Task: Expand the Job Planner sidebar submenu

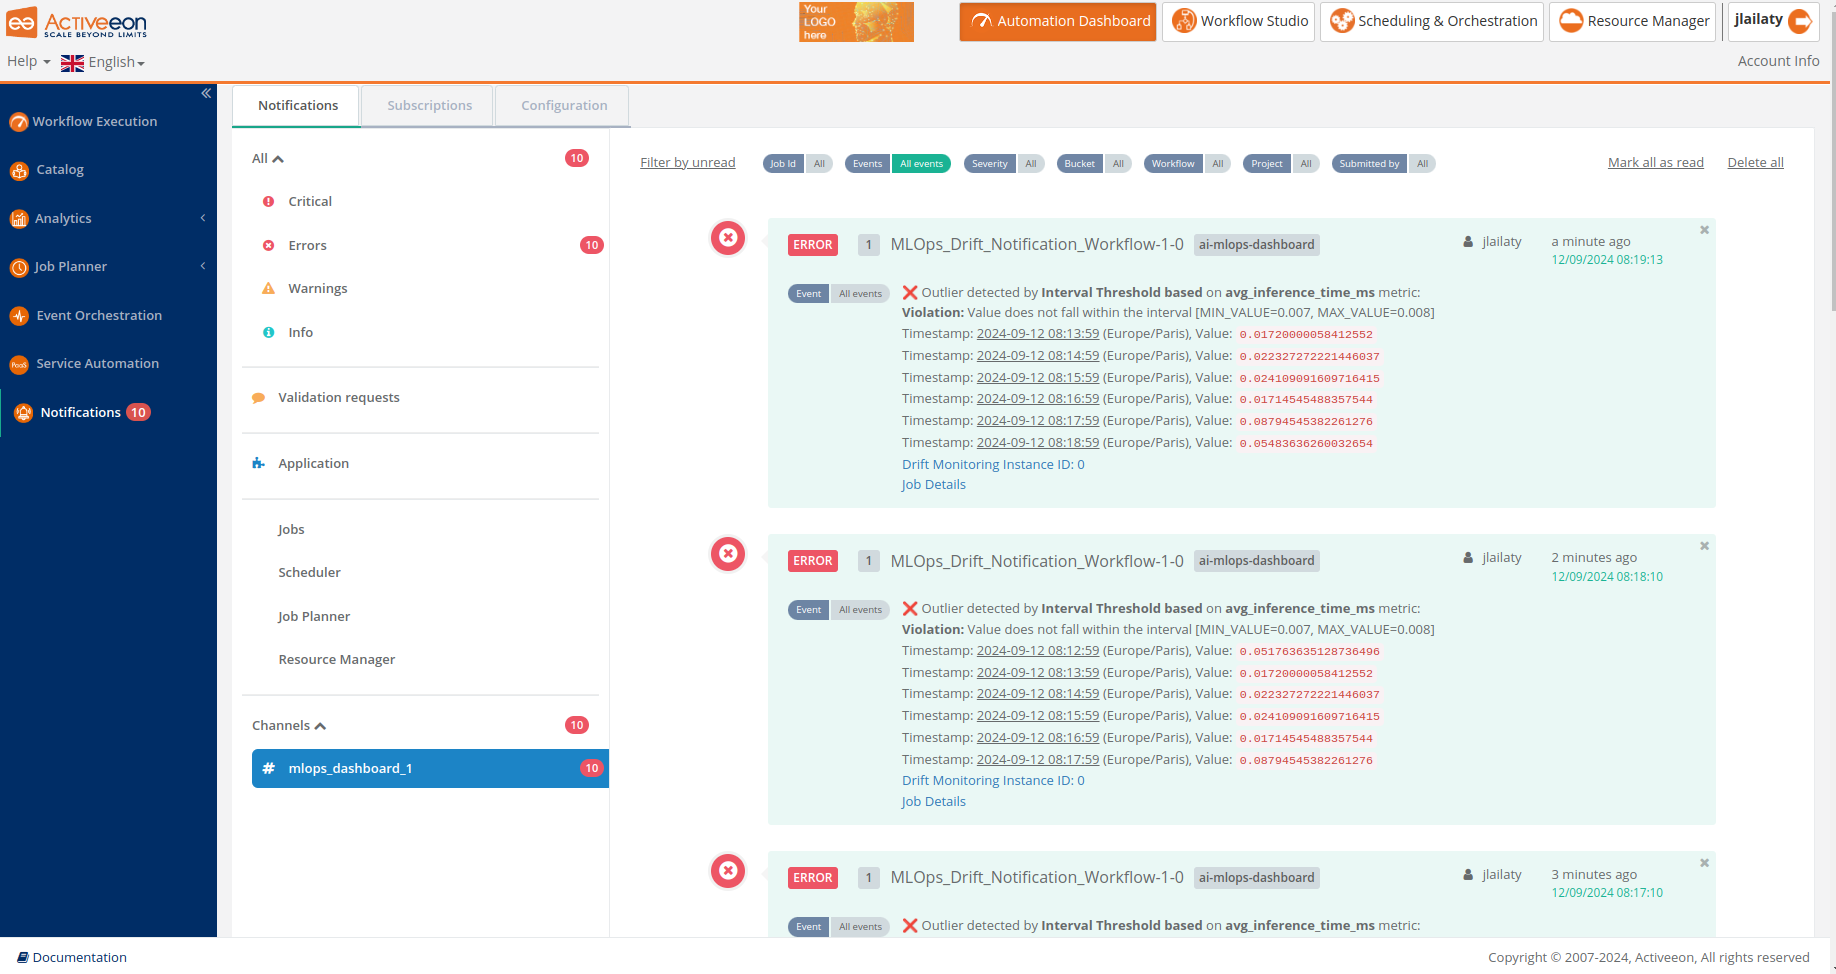Action: coord(203,266)
